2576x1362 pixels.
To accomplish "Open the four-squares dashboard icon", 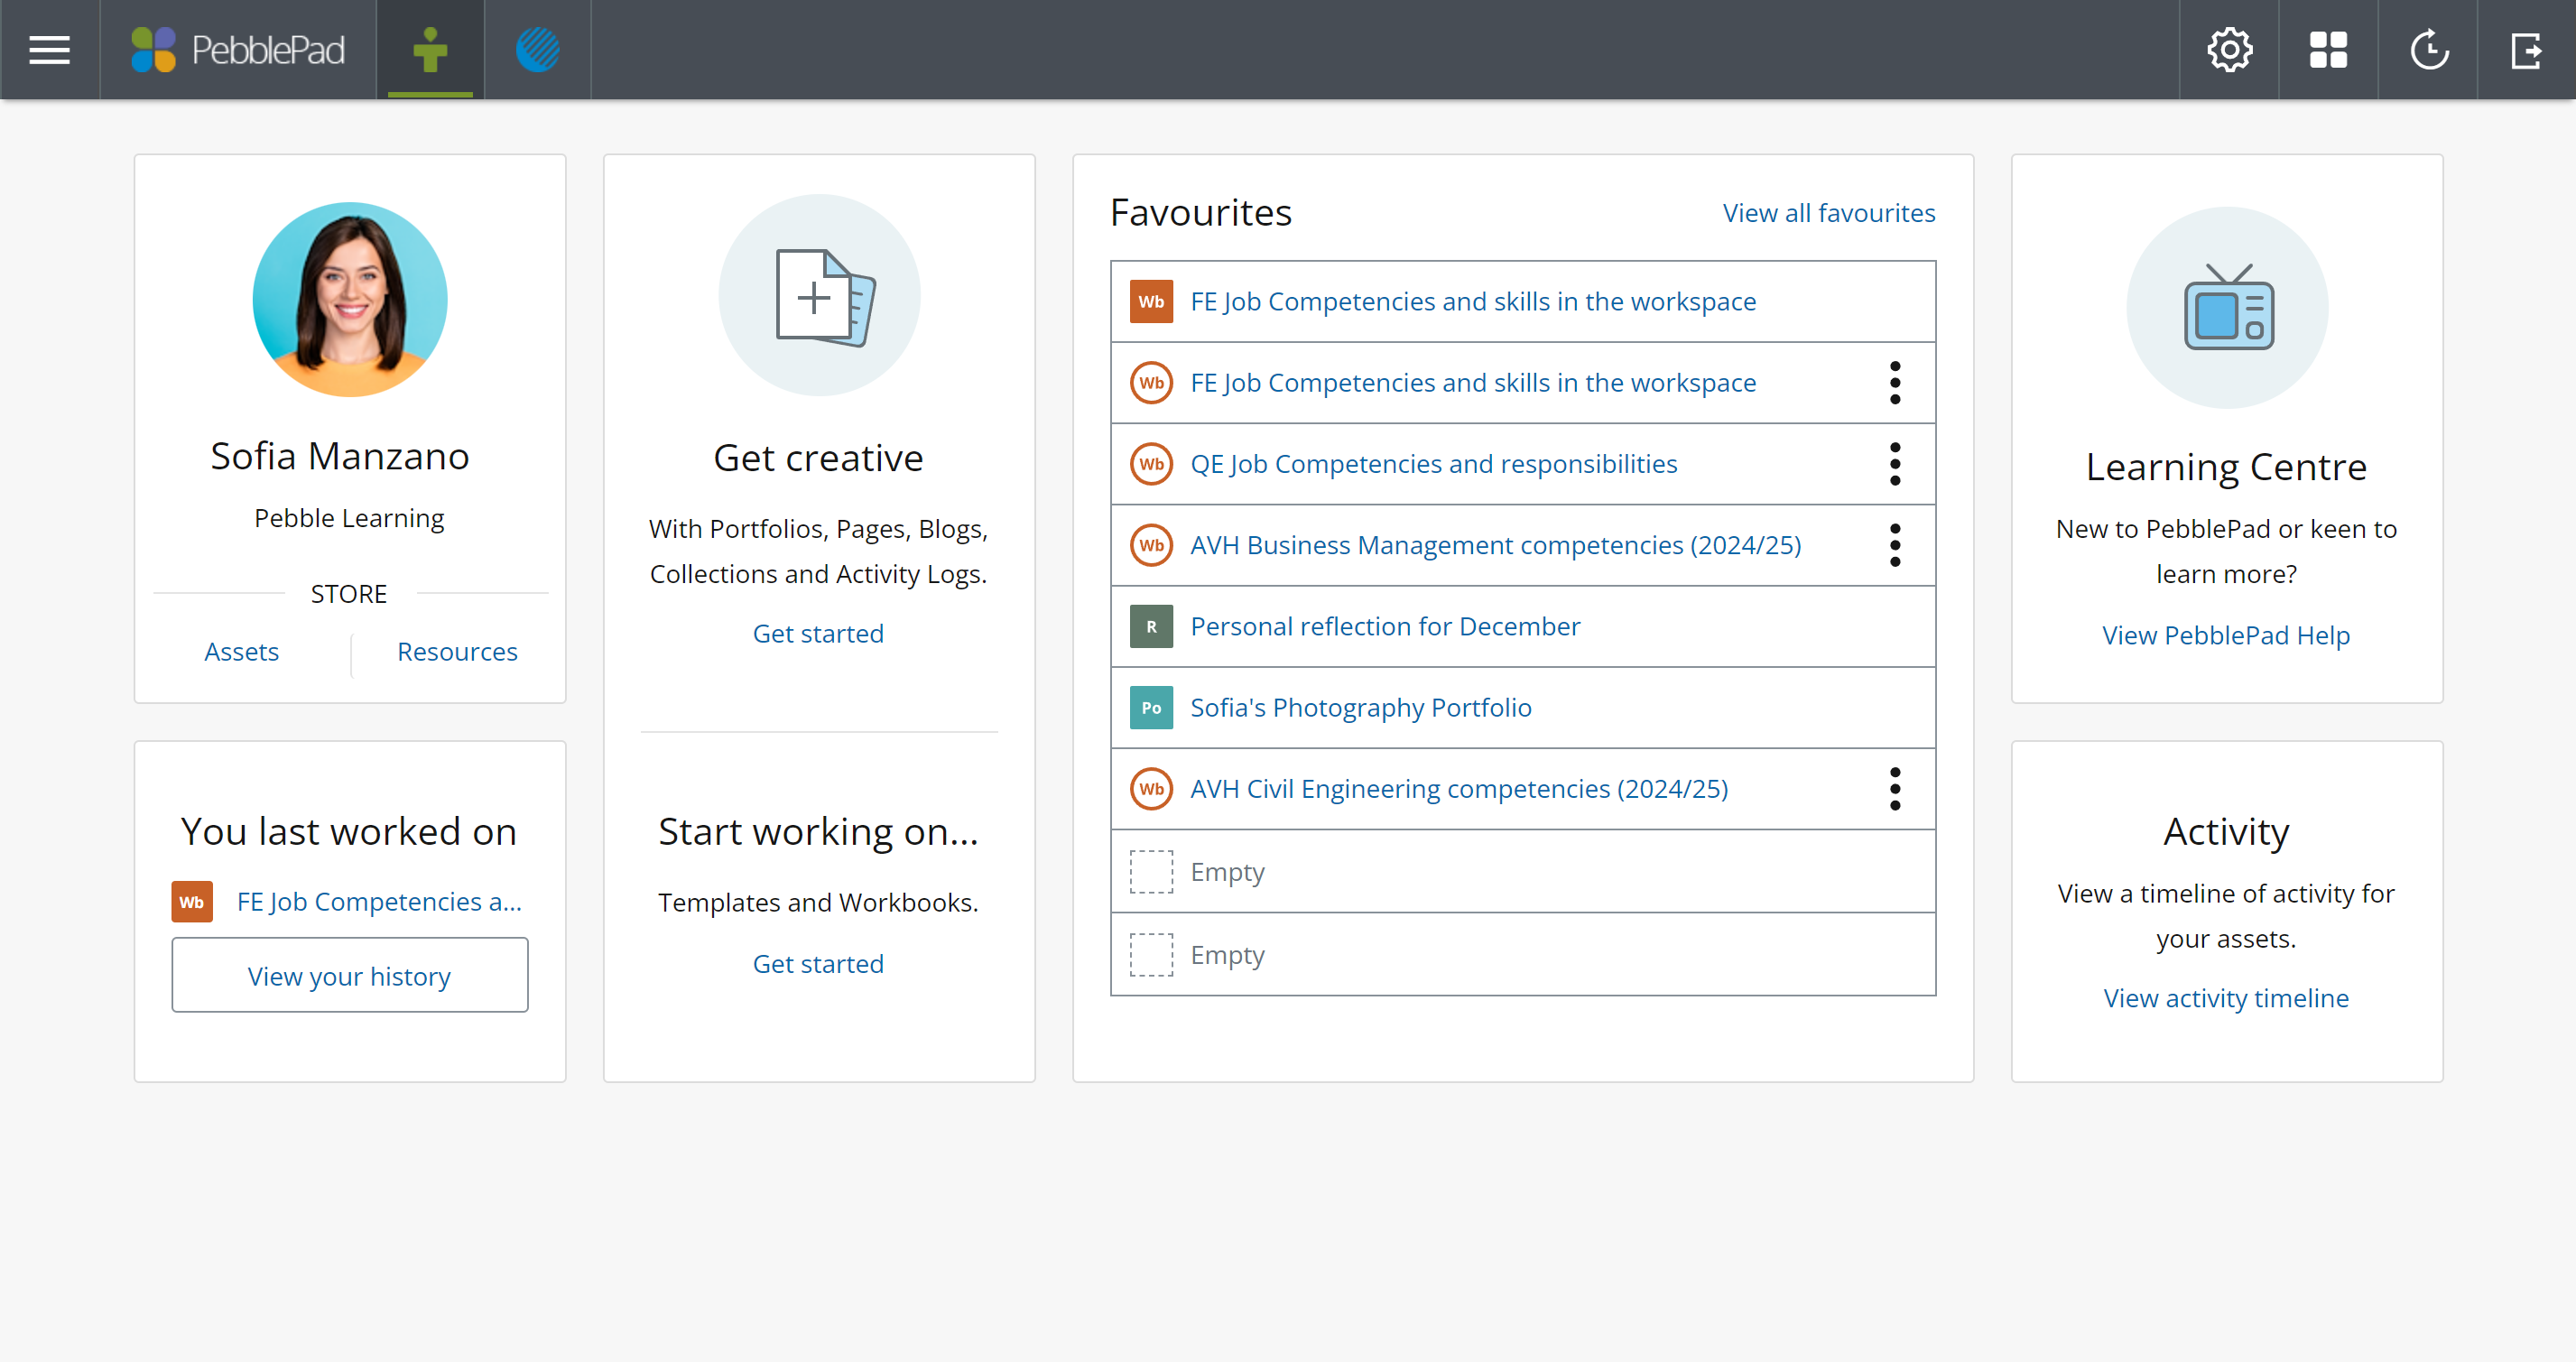I will pyautogui.click(x=2328, y=49).
